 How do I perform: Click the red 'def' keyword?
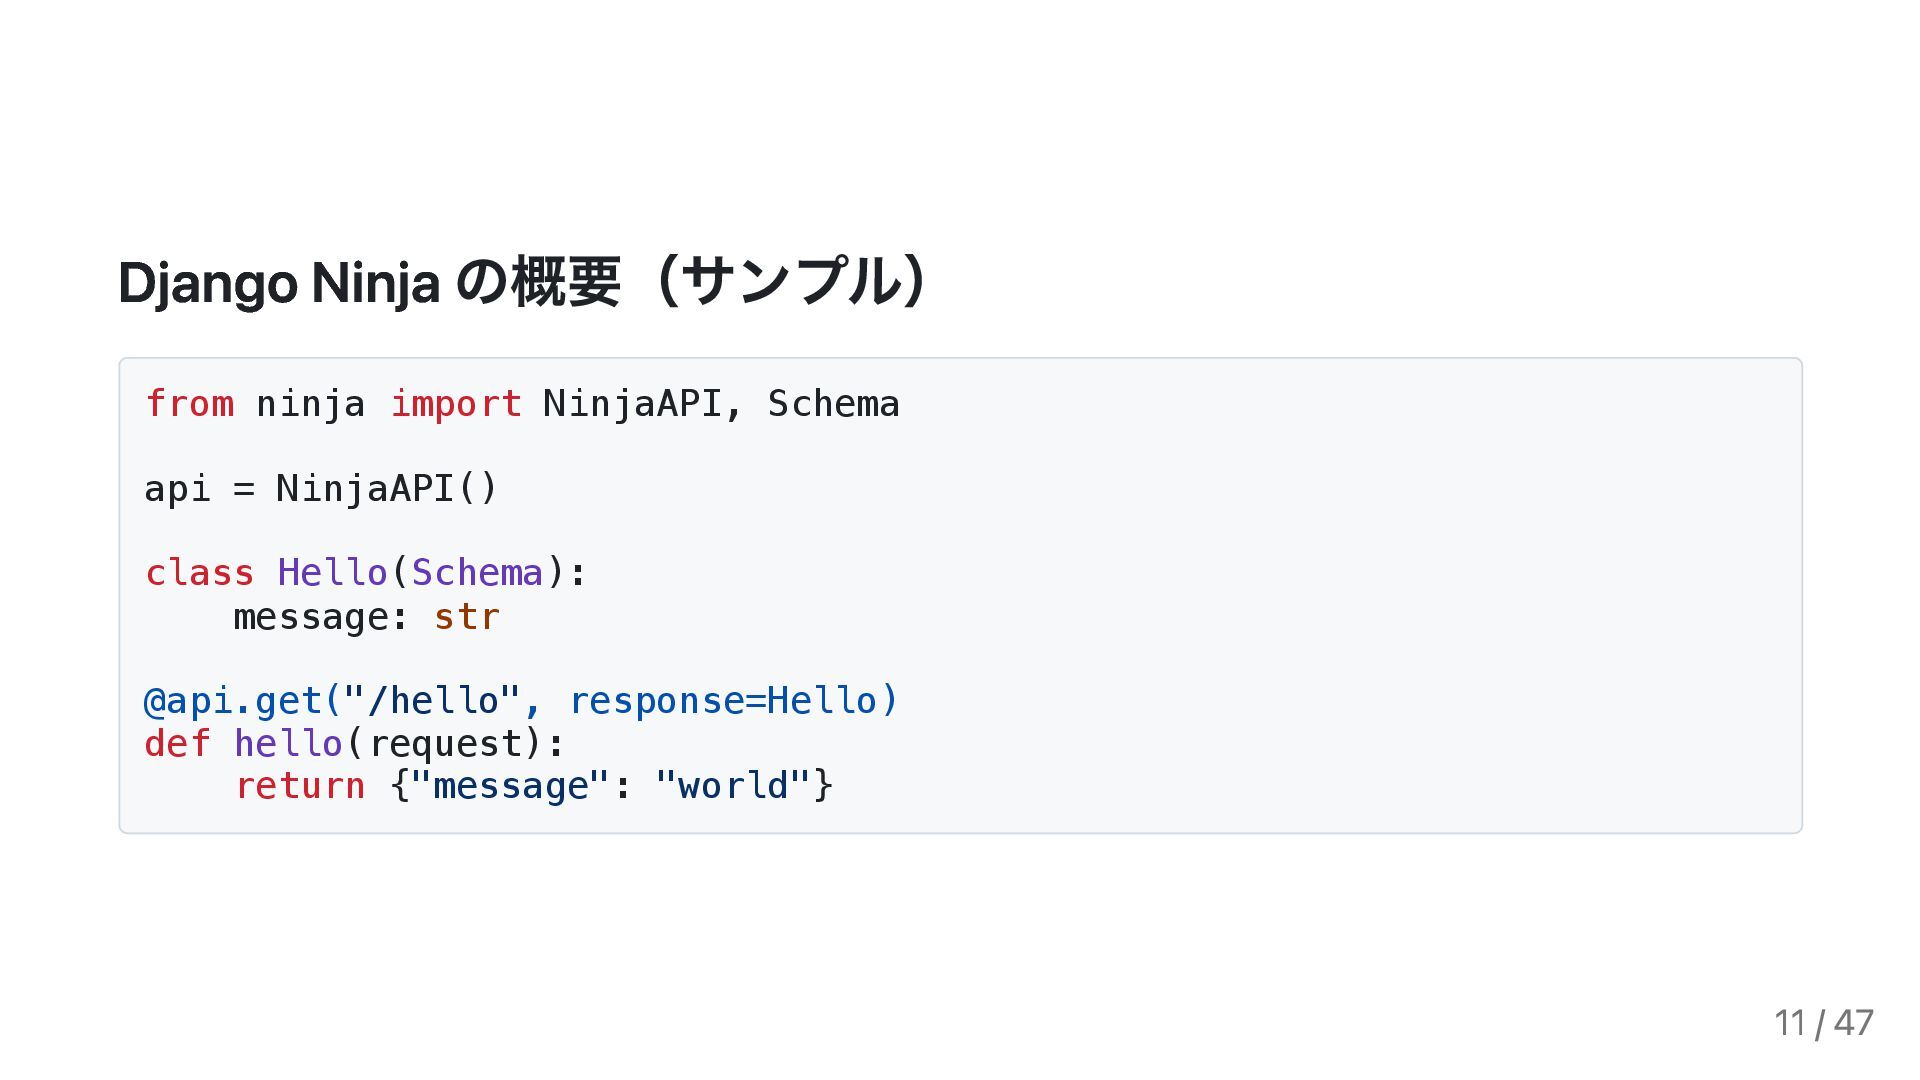tap(178, 744)
